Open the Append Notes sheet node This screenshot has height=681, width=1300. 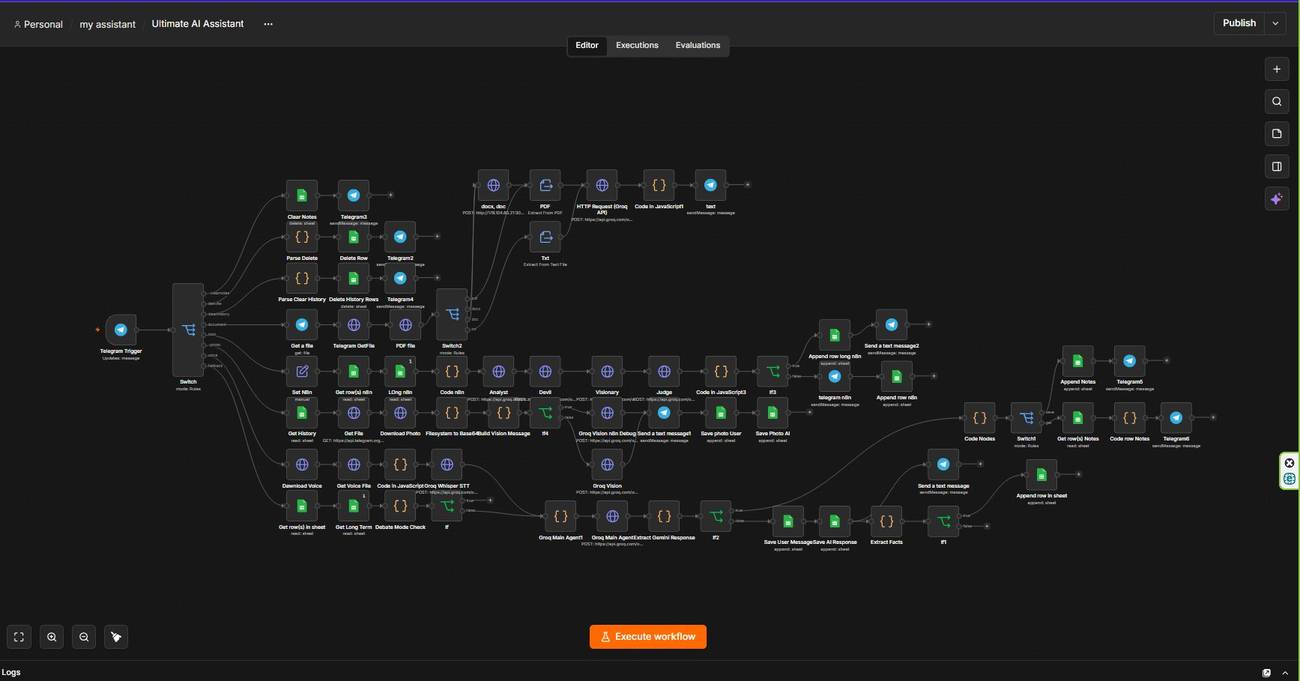(1078, 361)
